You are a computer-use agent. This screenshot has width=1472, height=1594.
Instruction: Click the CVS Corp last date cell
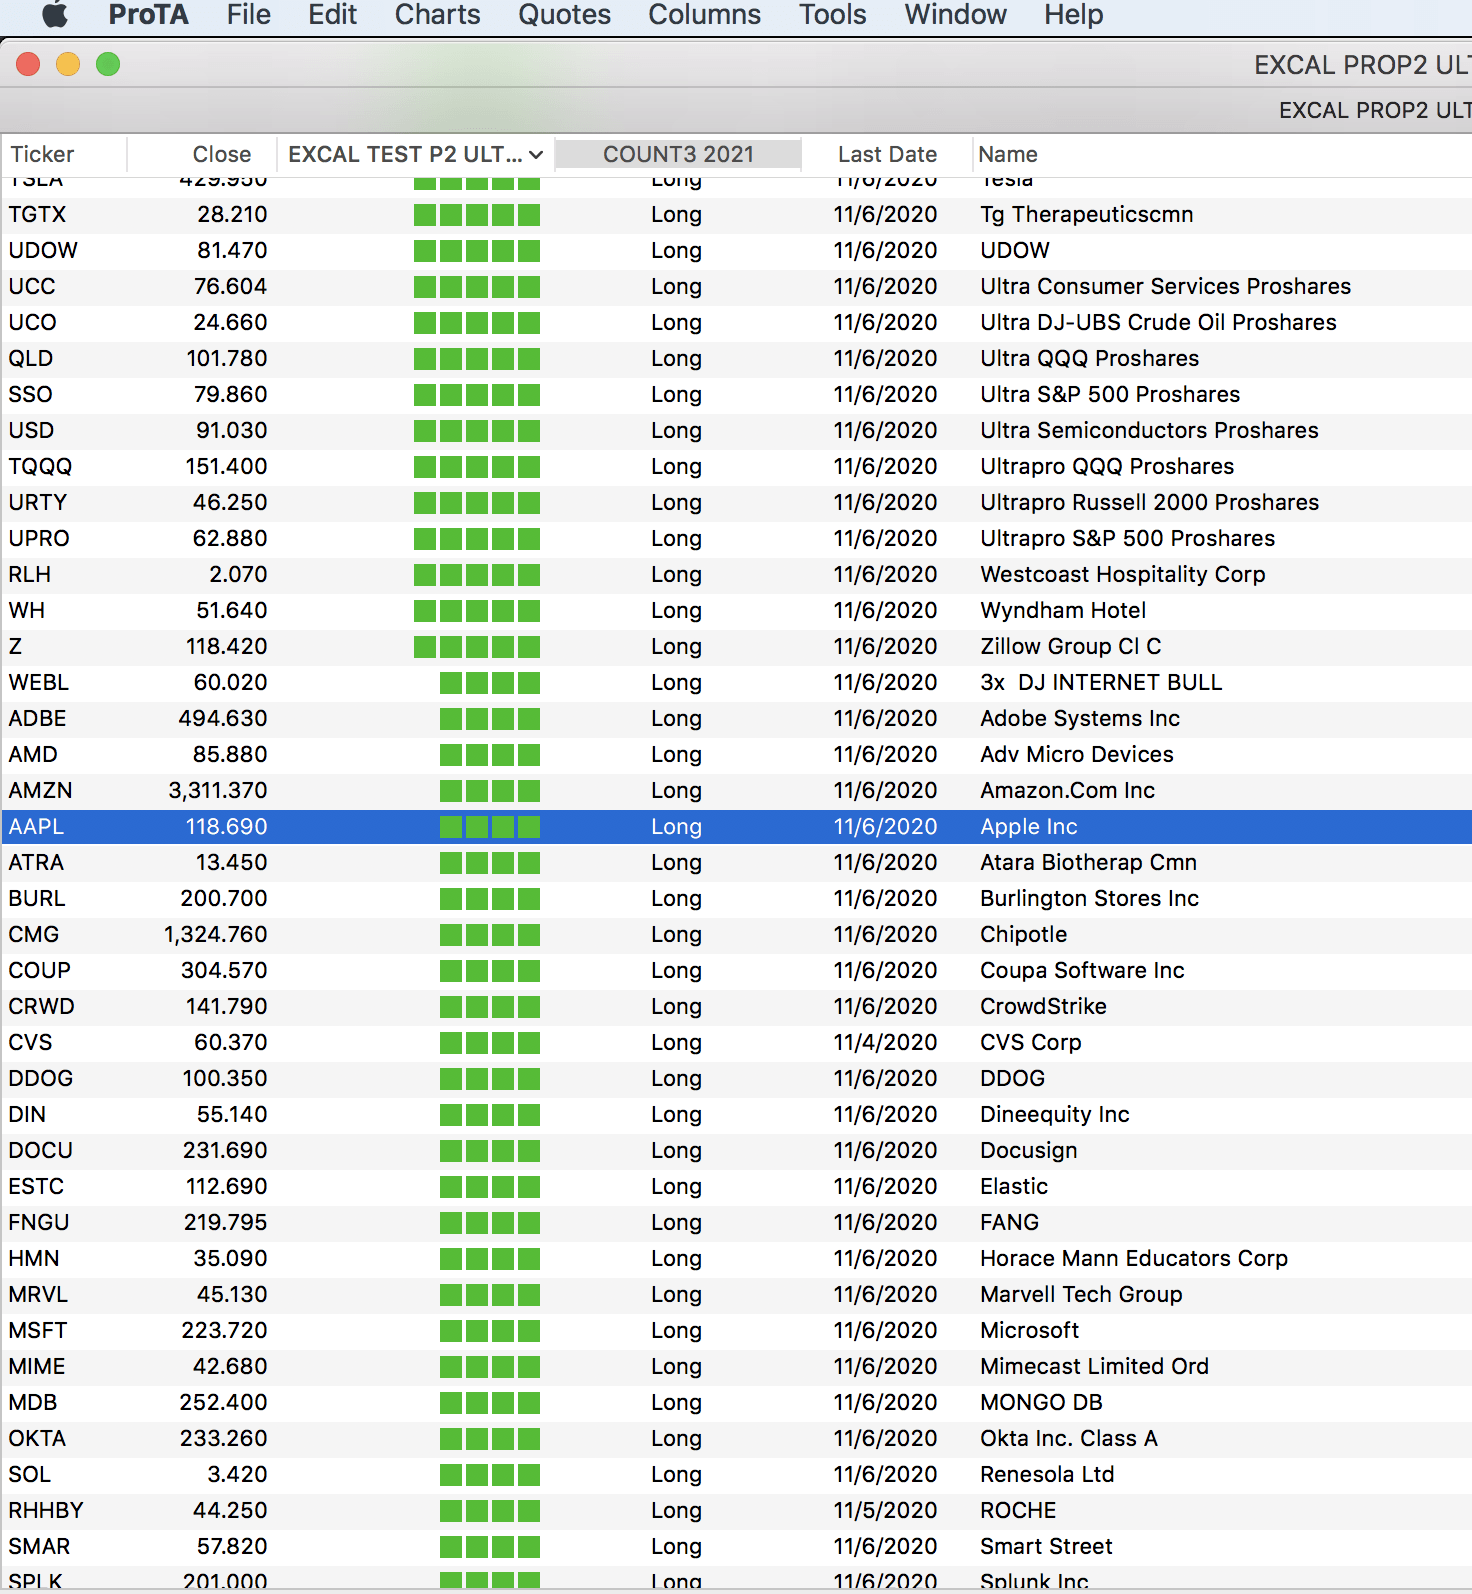[x=885, y=1043]
